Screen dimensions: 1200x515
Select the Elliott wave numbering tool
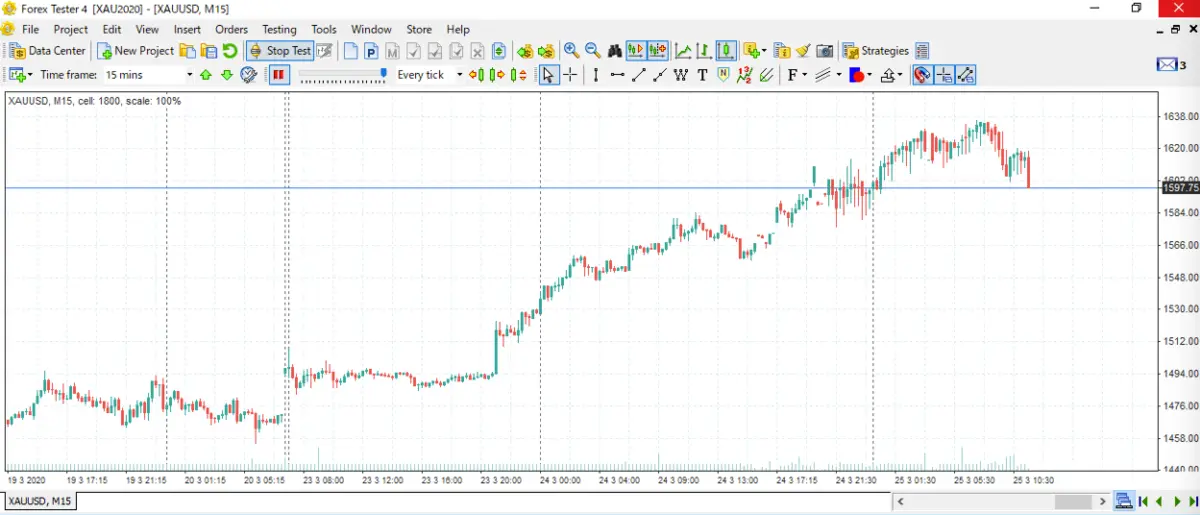click(744, 75)
